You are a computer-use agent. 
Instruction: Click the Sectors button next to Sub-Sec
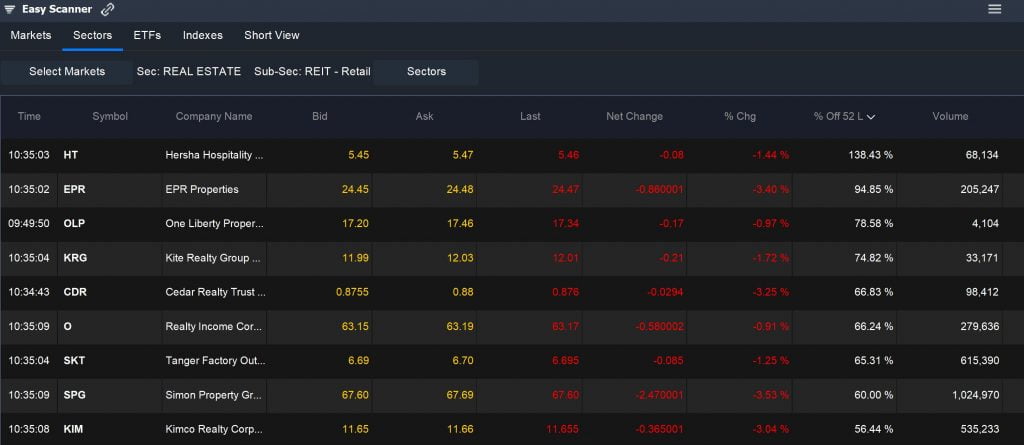[x=426, y=72]
